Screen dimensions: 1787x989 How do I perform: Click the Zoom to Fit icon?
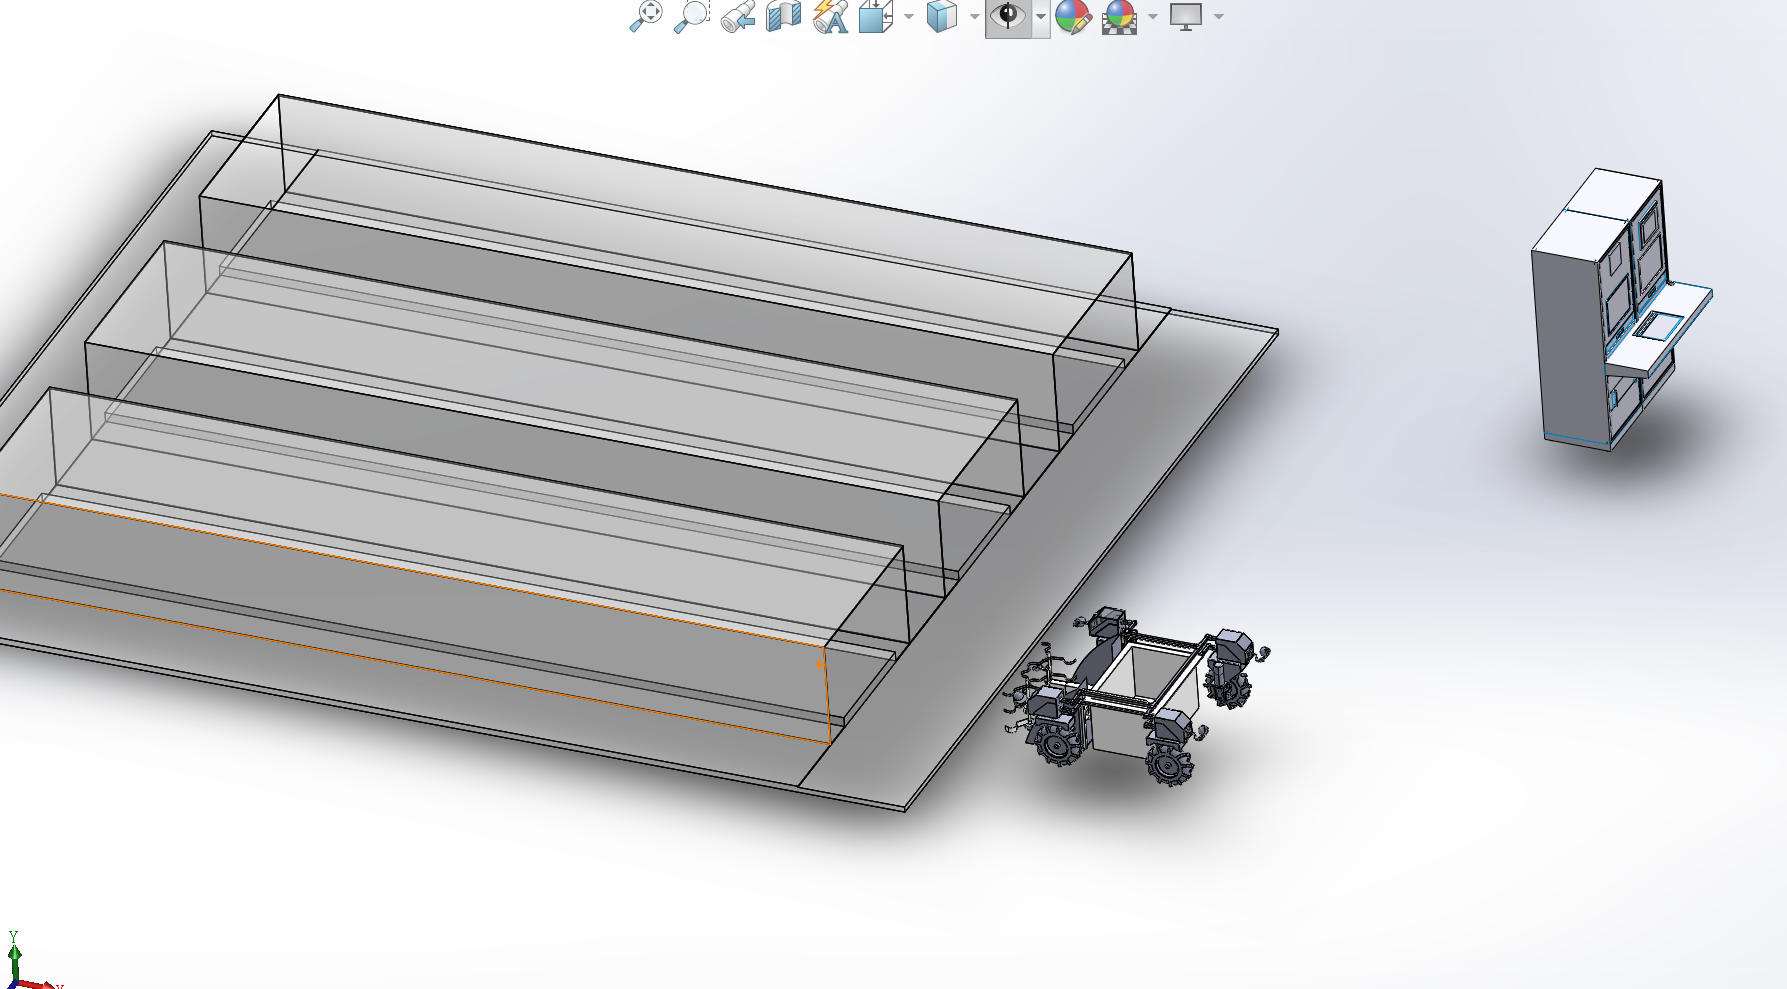point(646,16)
